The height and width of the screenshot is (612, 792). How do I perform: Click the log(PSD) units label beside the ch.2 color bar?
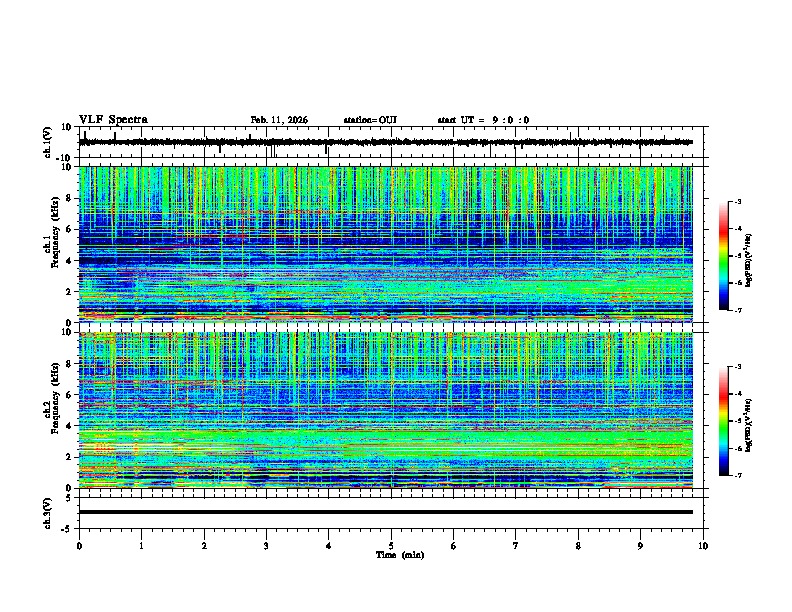(x=749, y=425)
